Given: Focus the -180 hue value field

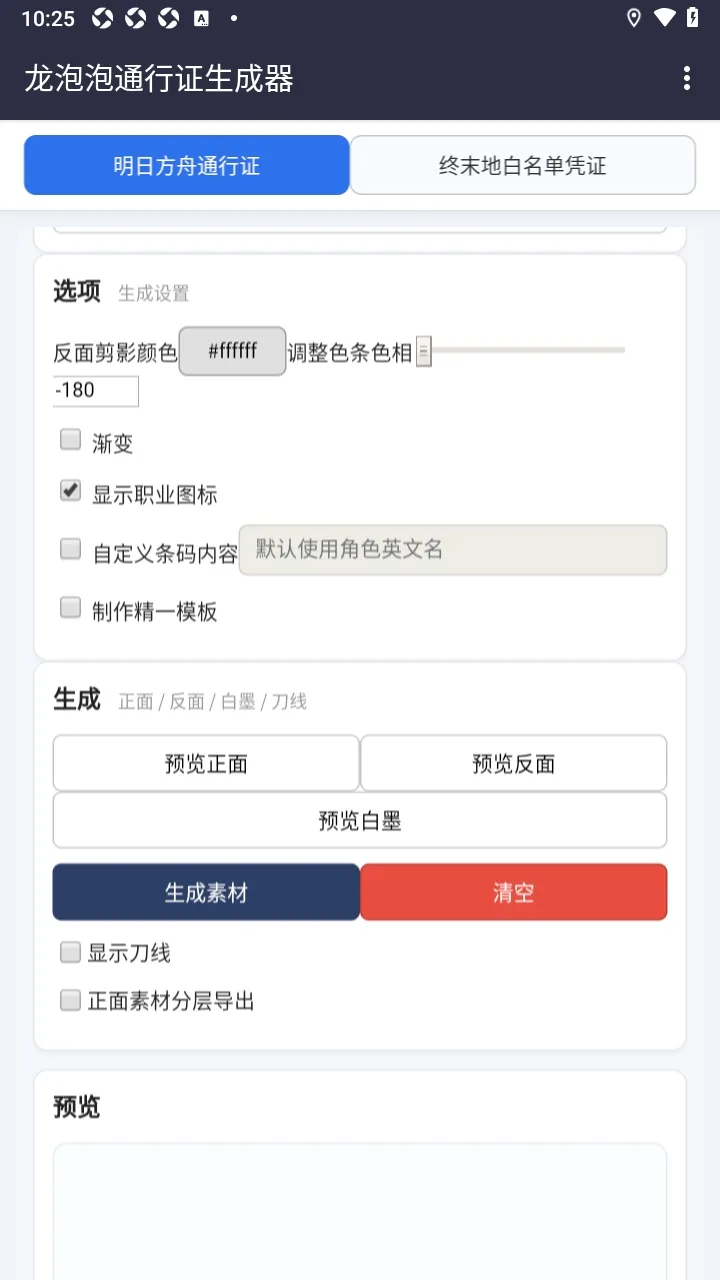Looking at the screenshot, I should click(x=96, y=391).
